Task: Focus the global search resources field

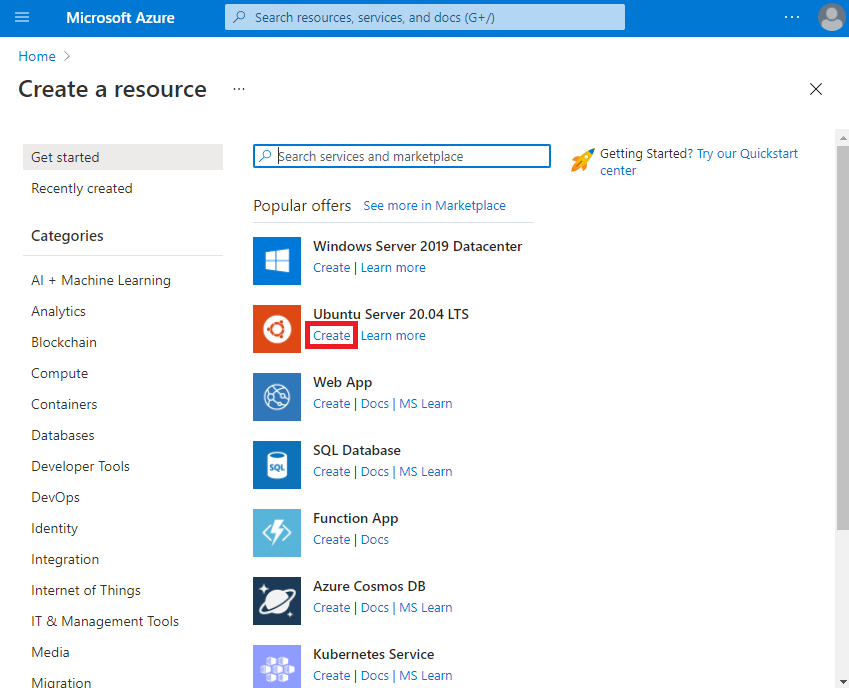Action: [424, 17]
